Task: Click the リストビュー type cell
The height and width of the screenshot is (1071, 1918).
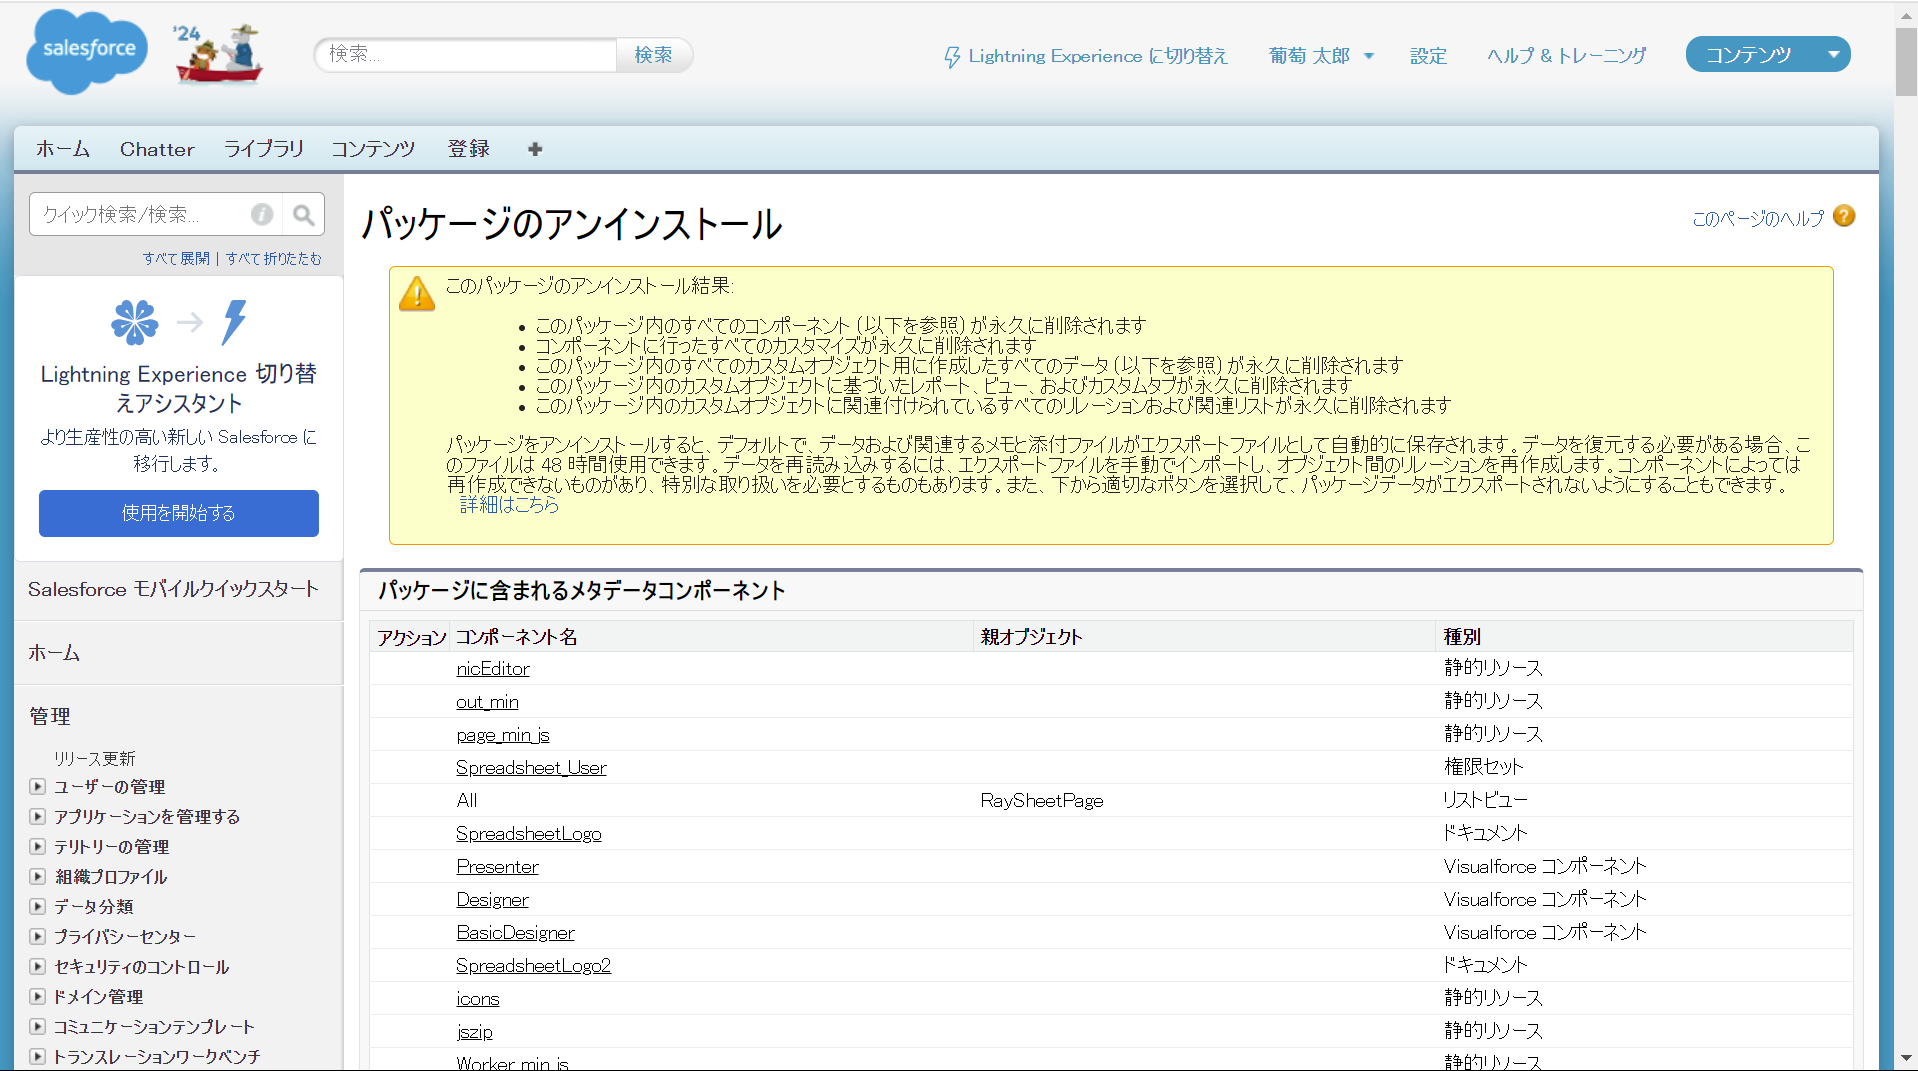Action: [1486, 800]
